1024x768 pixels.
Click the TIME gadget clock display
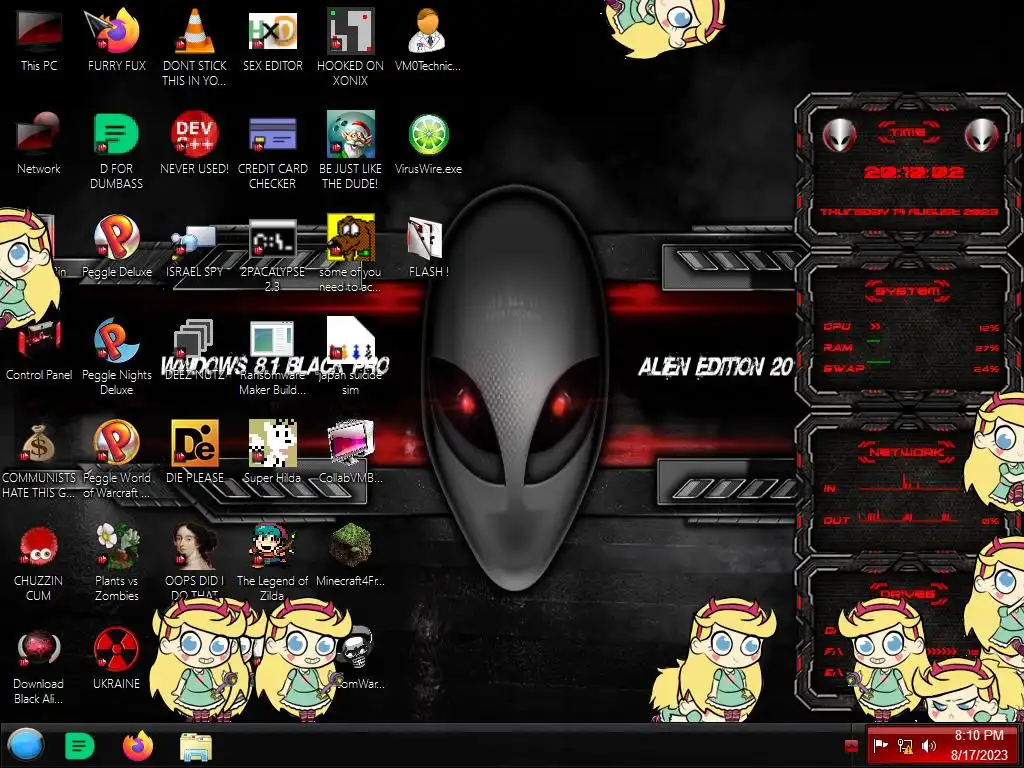(913, 172)
